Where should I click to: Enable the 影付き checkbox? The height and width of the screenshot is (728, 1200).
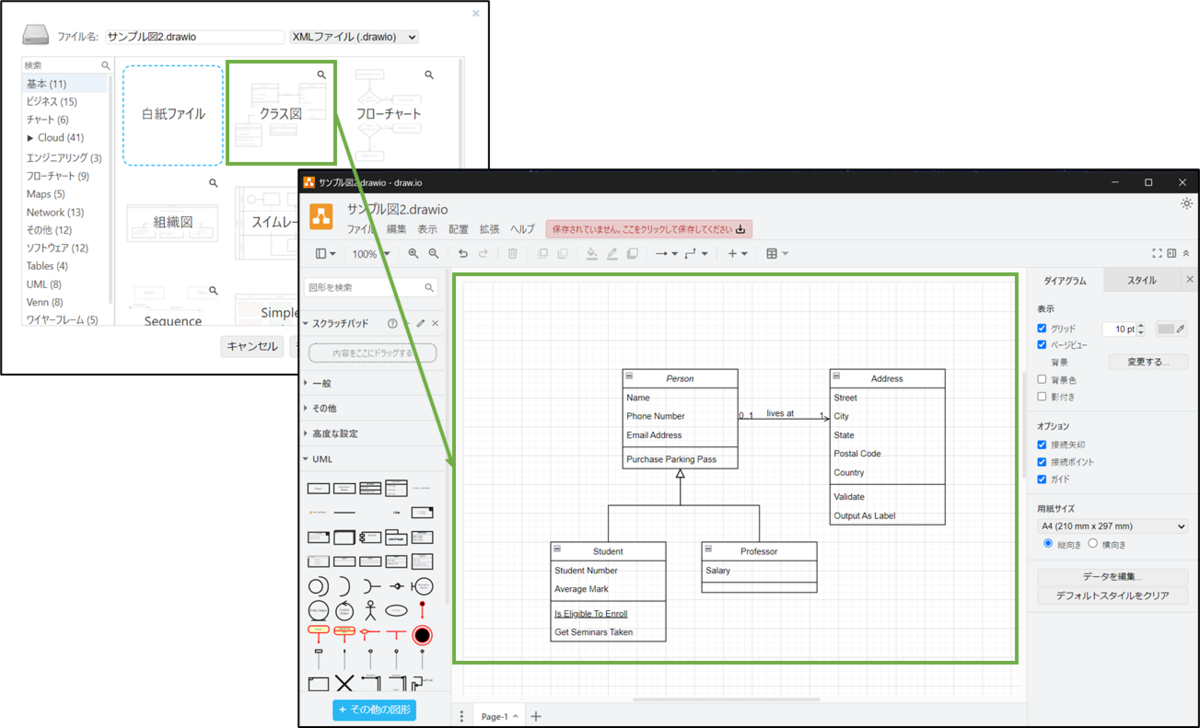[1042, 397]
